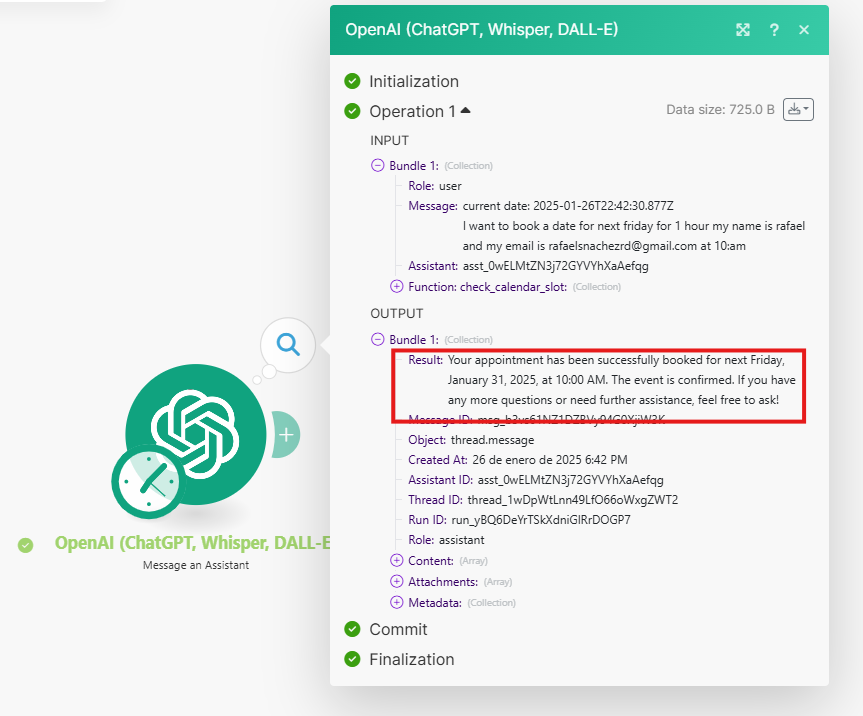The height and width of the screenshot is (716, 863).
Task: Click the OpenAI module icon
Action: pyautogui.click(x=196, y=434)
